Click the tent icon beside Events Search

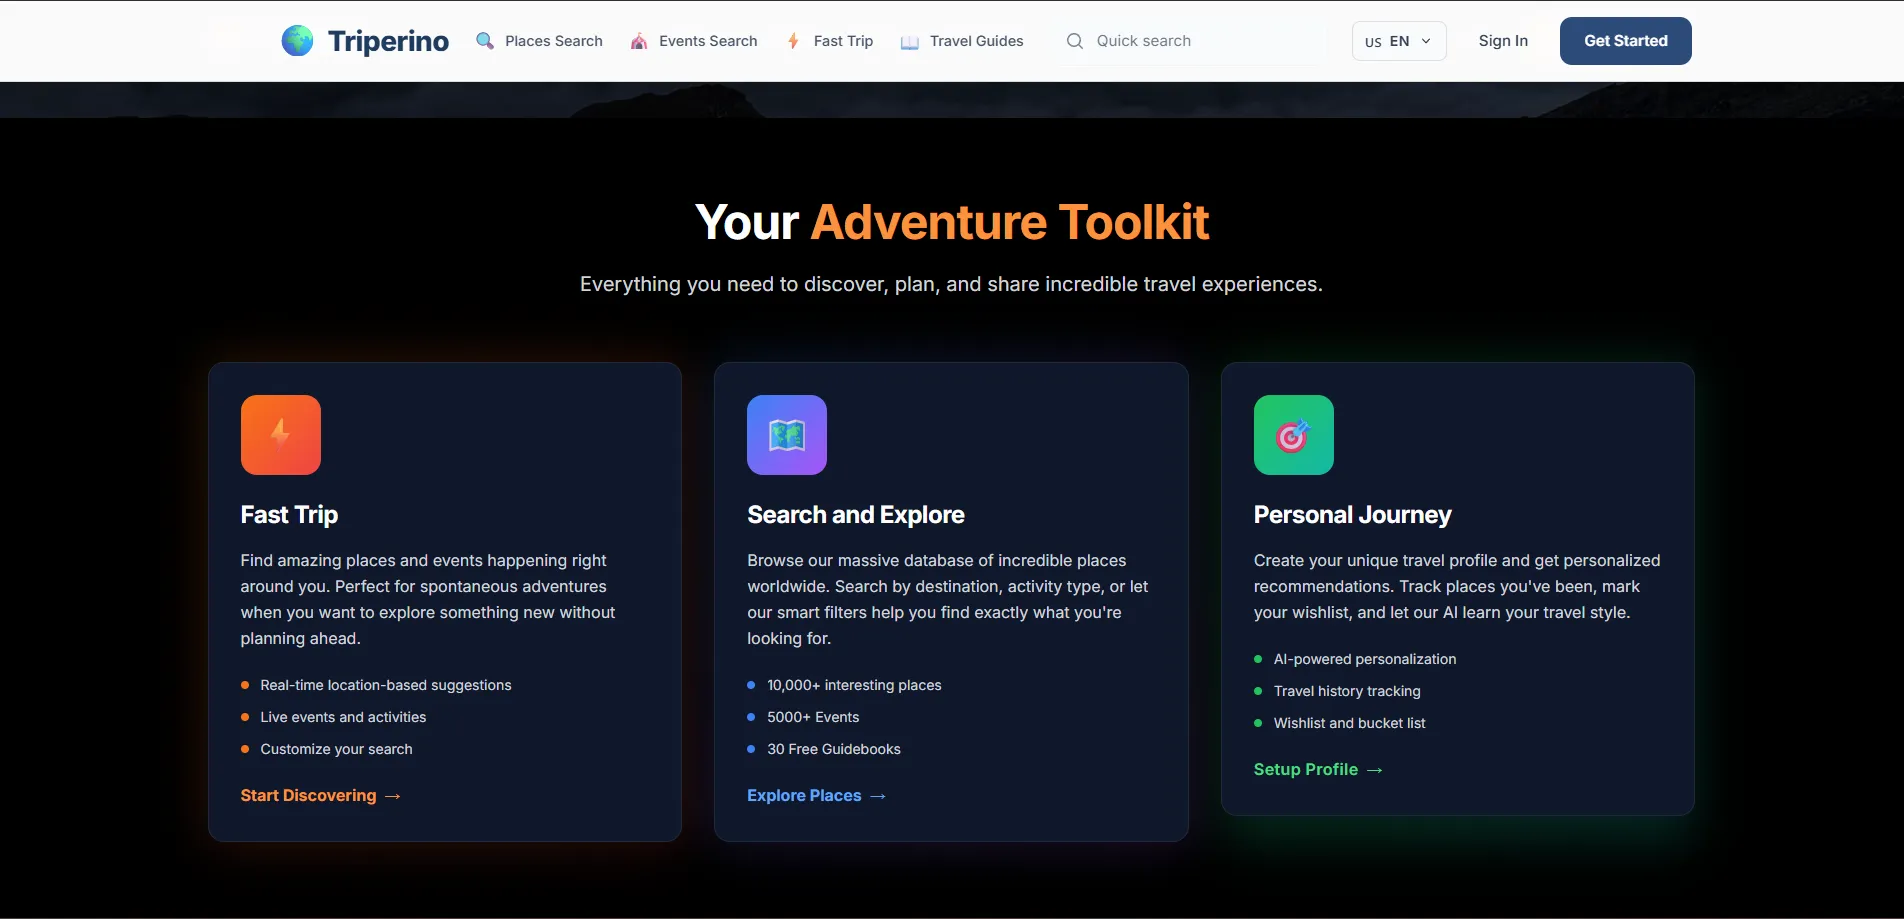[639, 41]
